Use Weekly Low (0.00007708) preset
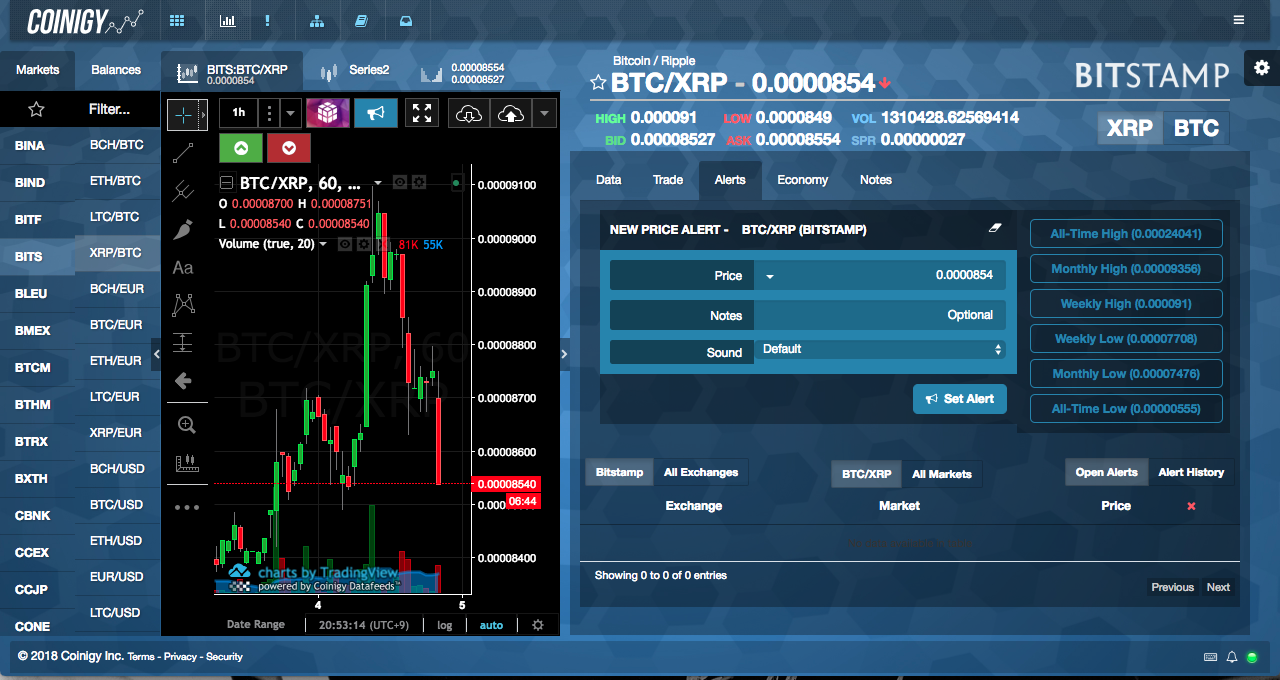The image size is (1280, 680). click(1126, 339)
